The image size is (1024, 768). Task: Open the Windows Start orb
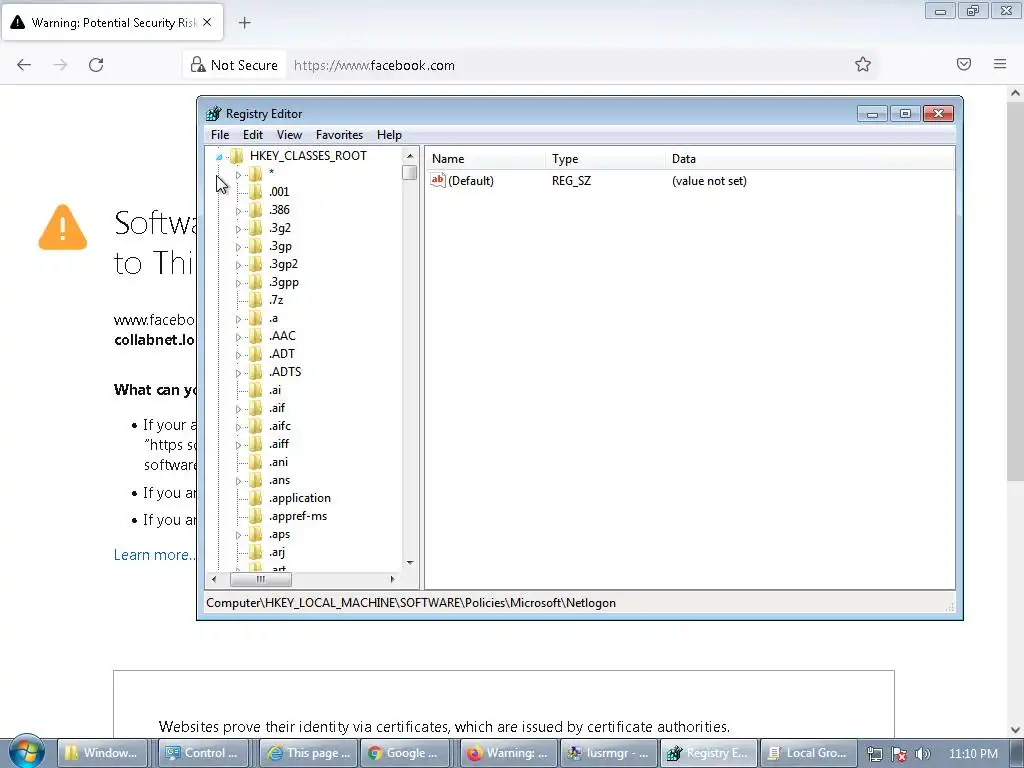(26, 752)
